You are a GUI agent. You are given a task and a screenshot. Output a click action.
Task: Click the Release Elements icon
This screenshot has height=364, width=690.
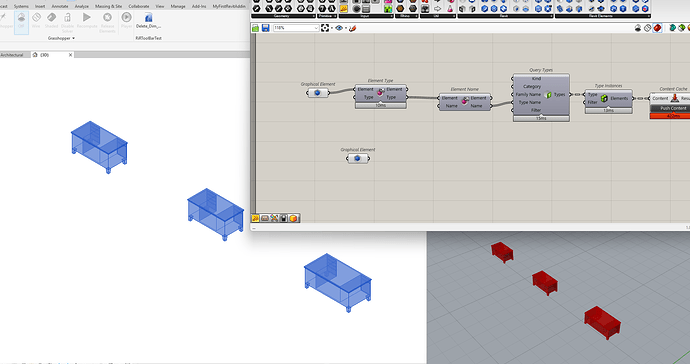click(x=107, y=18)
